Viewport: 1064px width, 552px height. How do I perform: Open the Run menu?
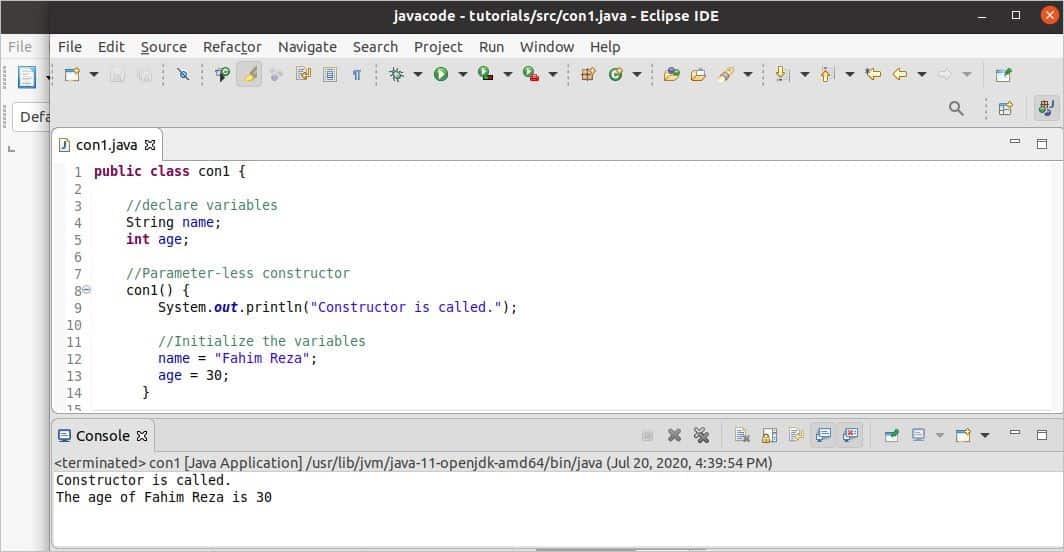491,47
